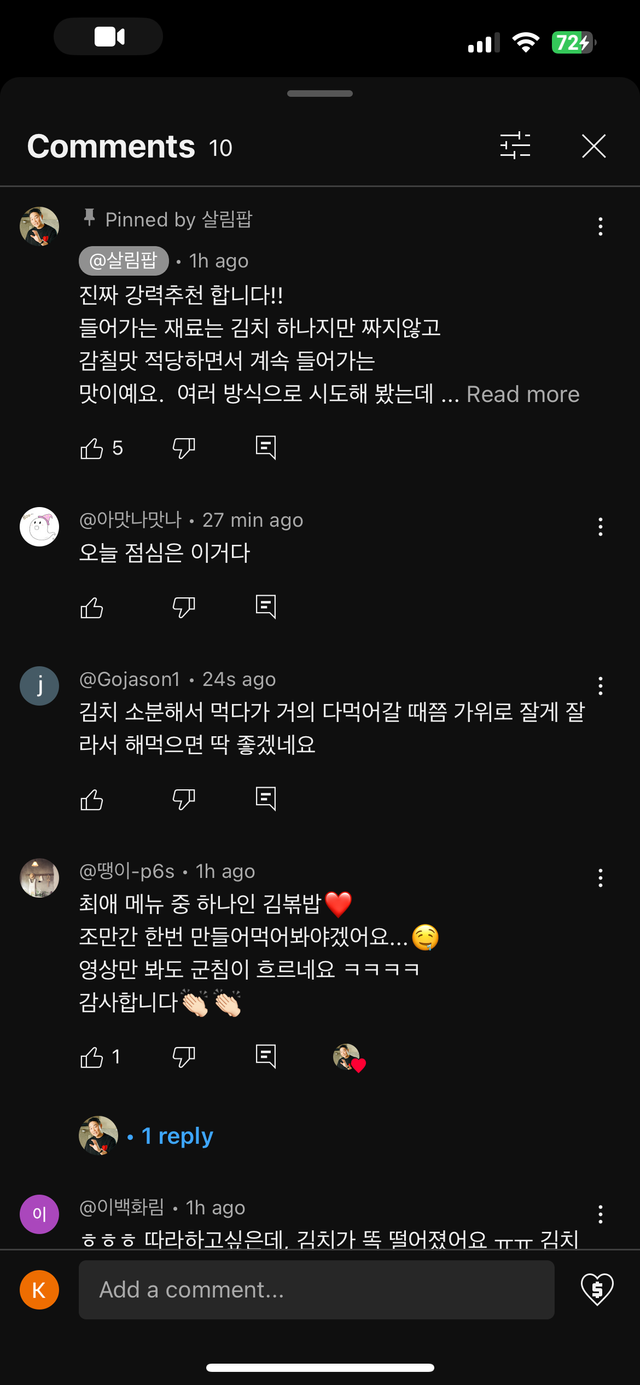The image size is (640, 1385).
Task: Like the Gojason1 comment
Action: [x=92, y=799]
